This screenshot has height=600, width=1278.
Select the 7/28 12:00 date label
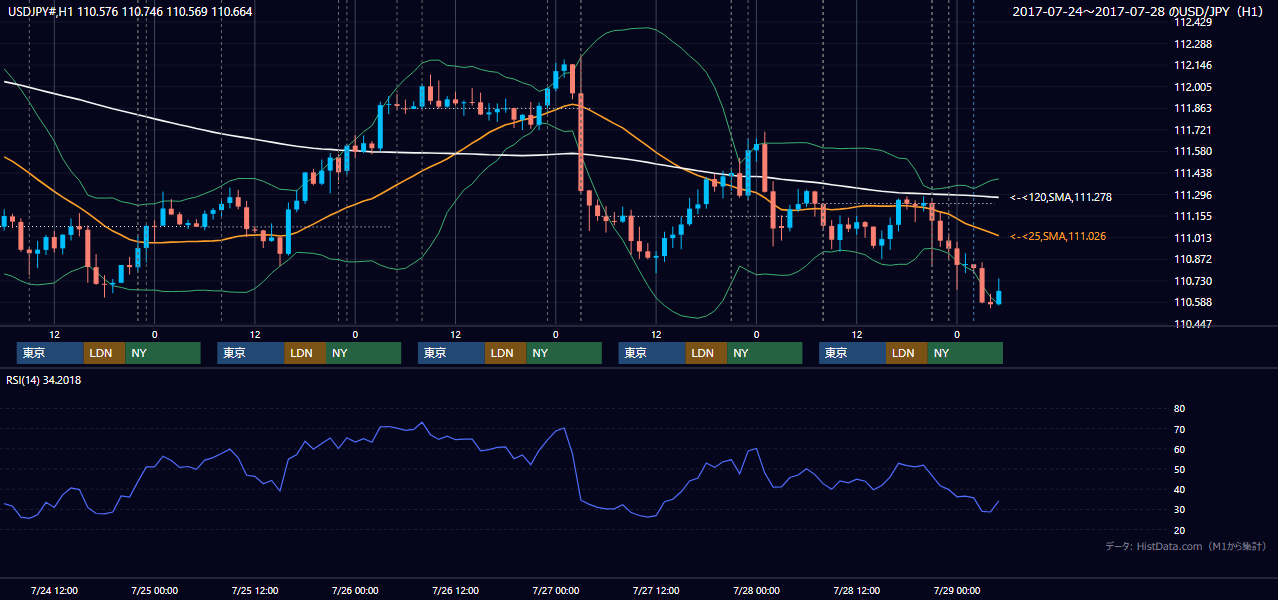(856, 590)
